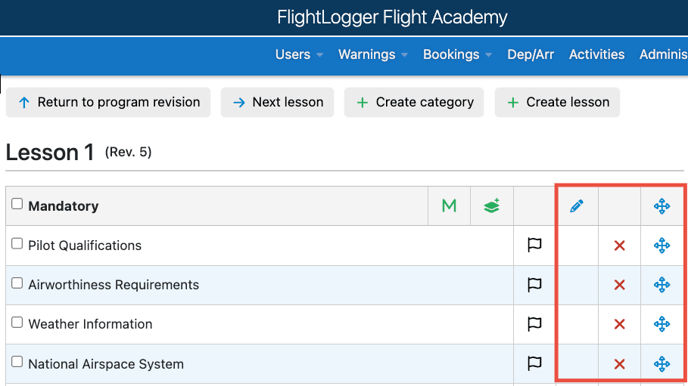The image size is (688, 386).
Task: Edit the Mandatory category with pencil icon
Action: (x=577, y=206)
